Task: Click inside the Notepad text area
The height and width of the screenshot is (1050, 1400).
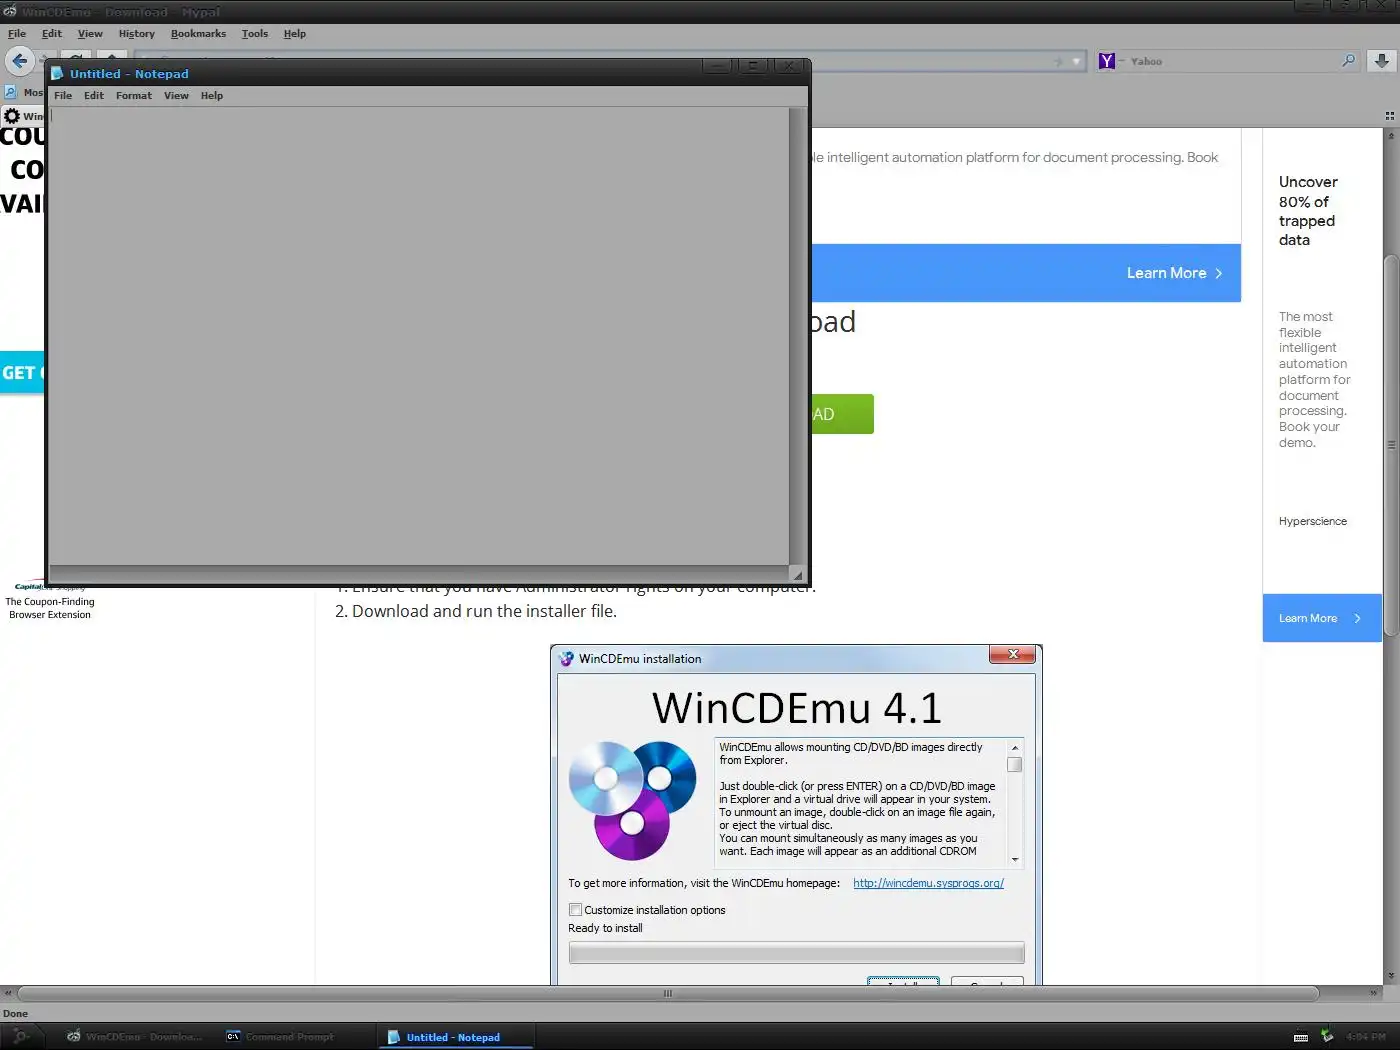Action: [x=419, y=336]
